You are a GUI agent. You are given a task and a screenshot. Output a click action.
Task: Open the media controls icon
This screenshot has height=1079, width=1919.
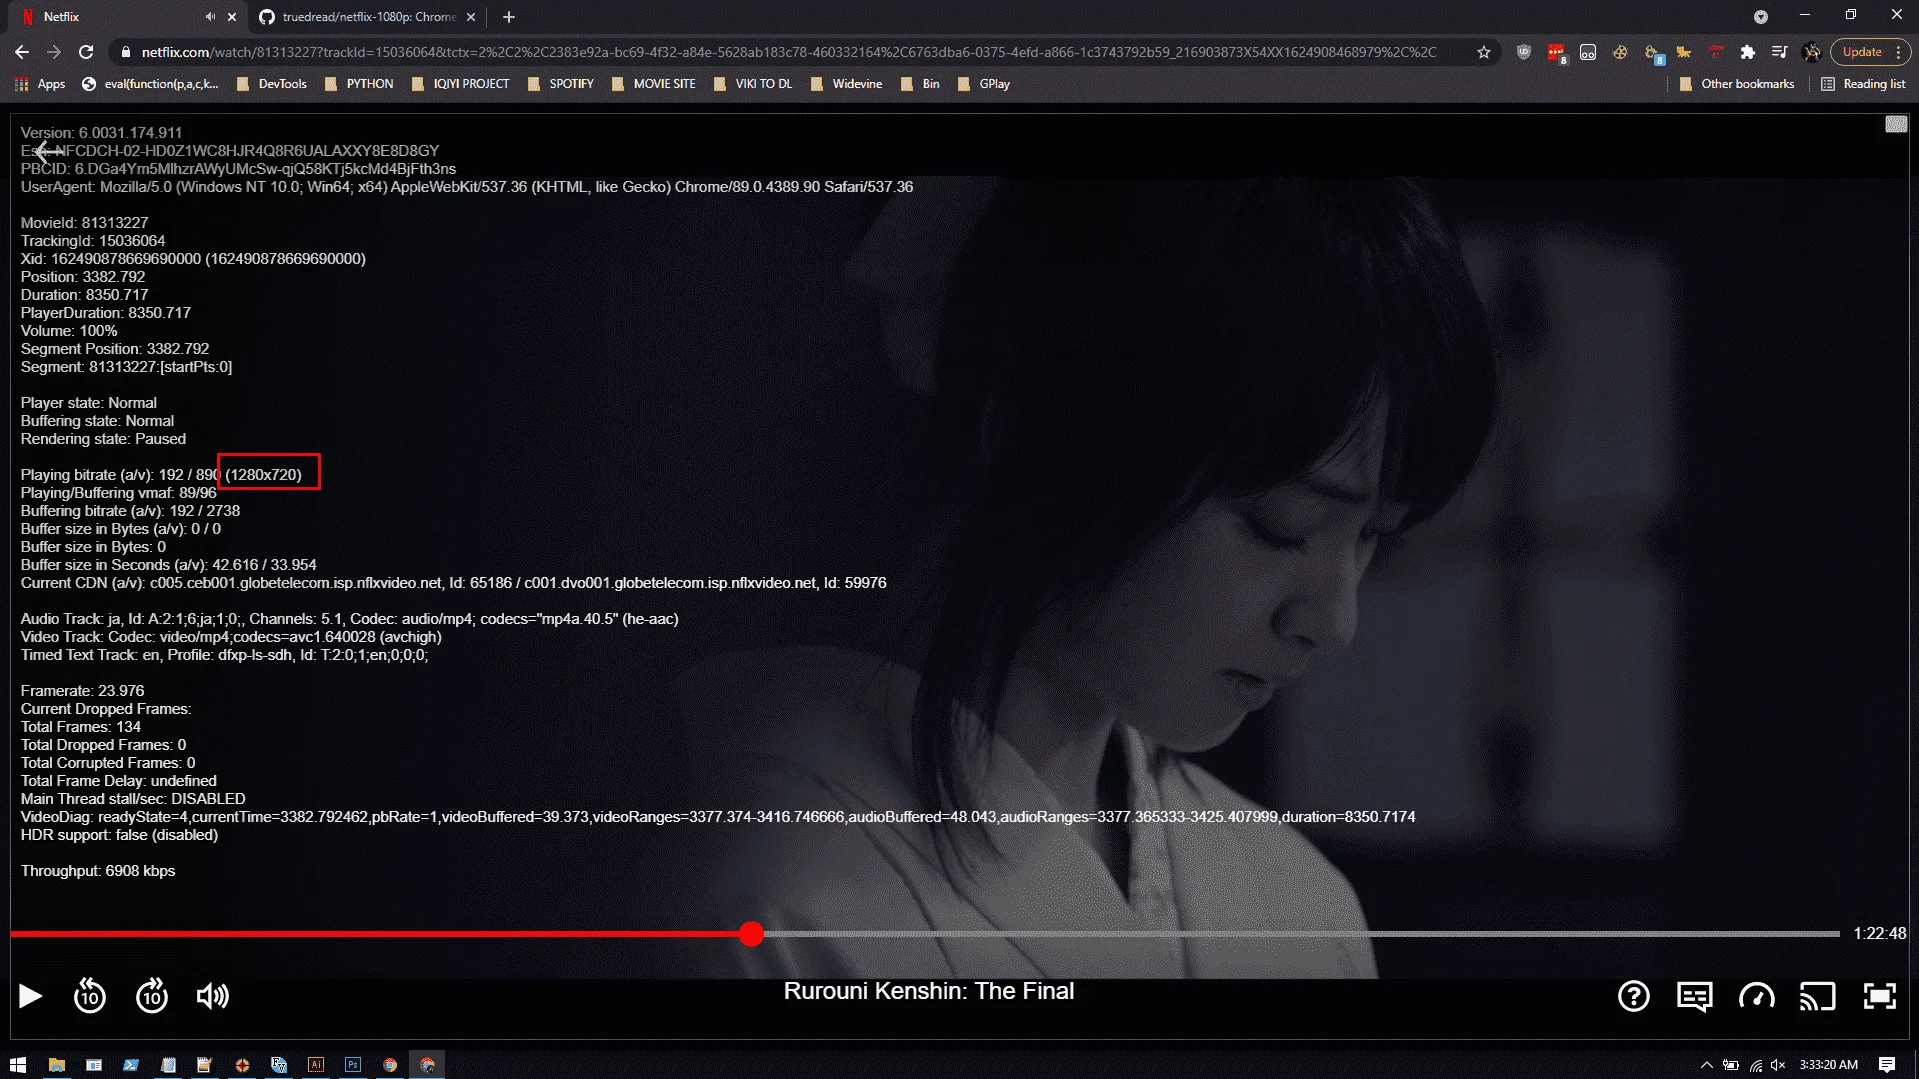(x=1780, y=52)
